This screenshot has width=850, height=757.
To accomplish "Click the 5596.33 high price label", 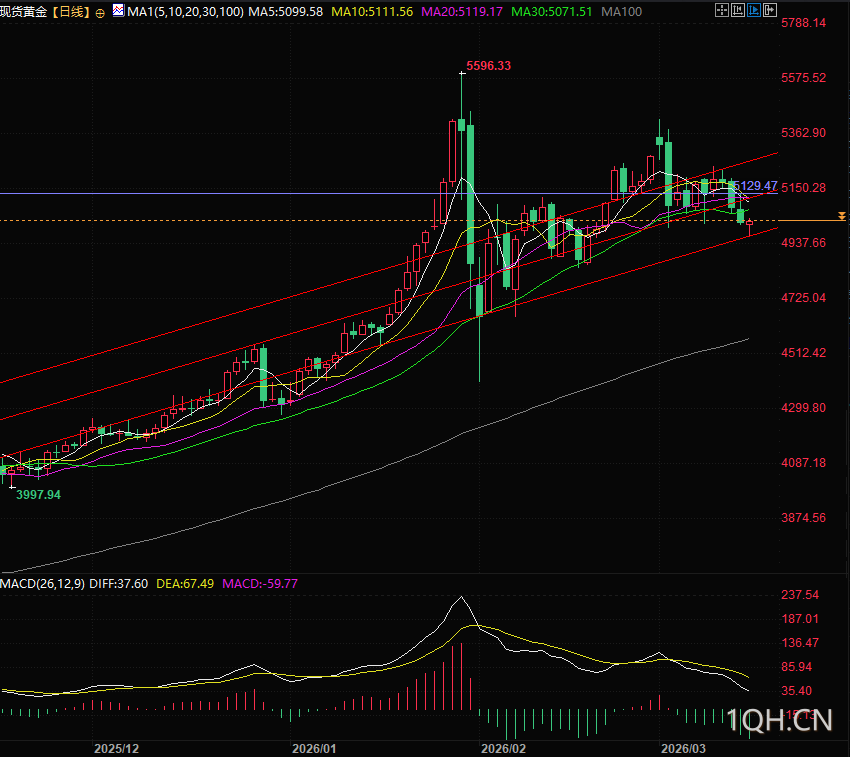I will click(x=488, y=66).
